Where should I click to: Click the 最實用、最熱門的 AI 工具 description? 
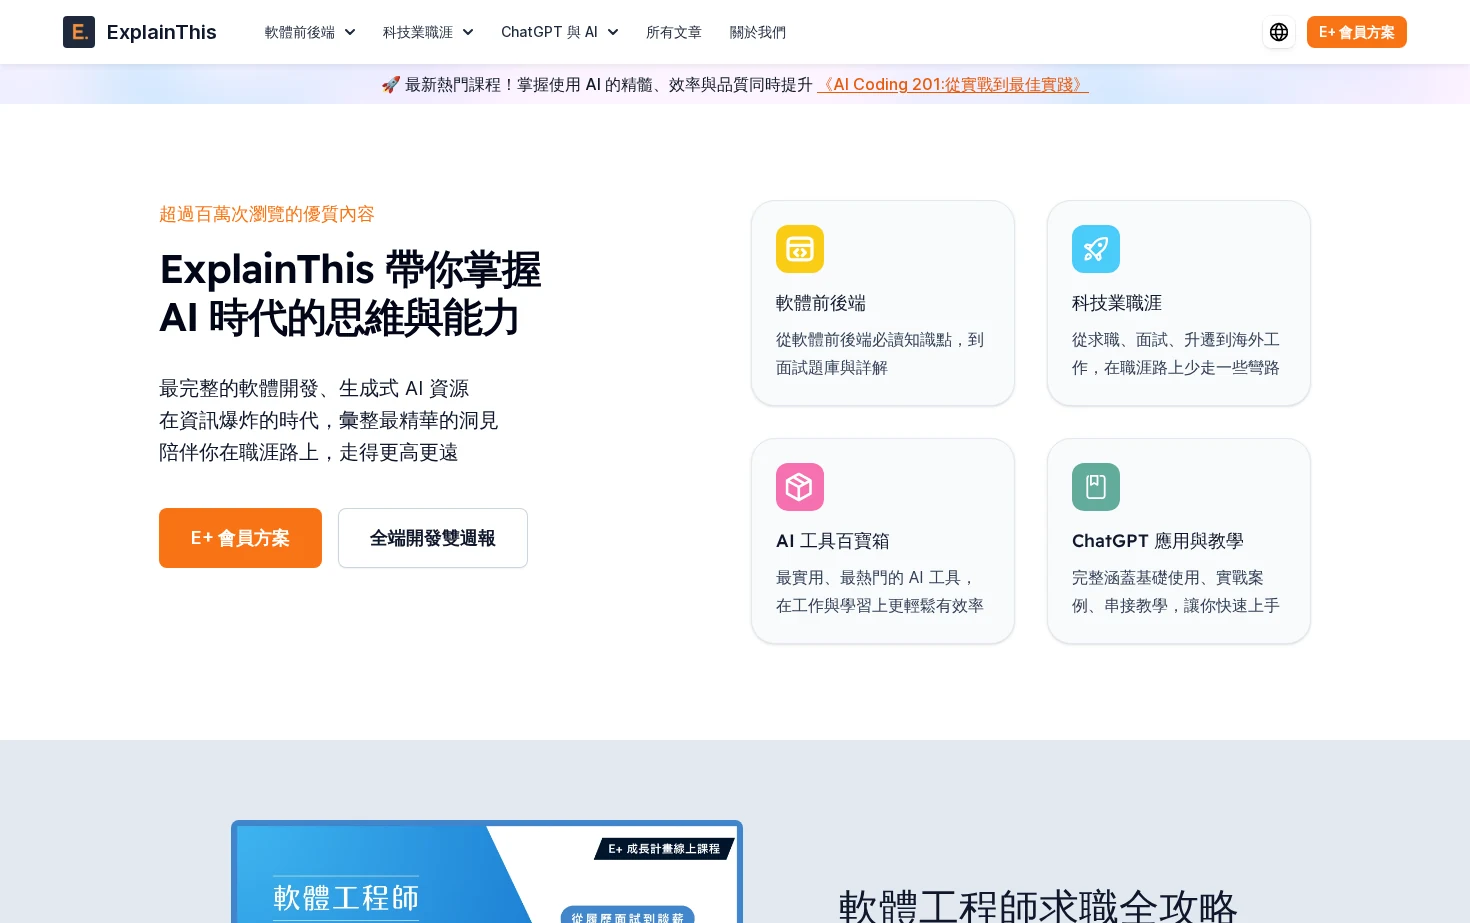(880, 592)
